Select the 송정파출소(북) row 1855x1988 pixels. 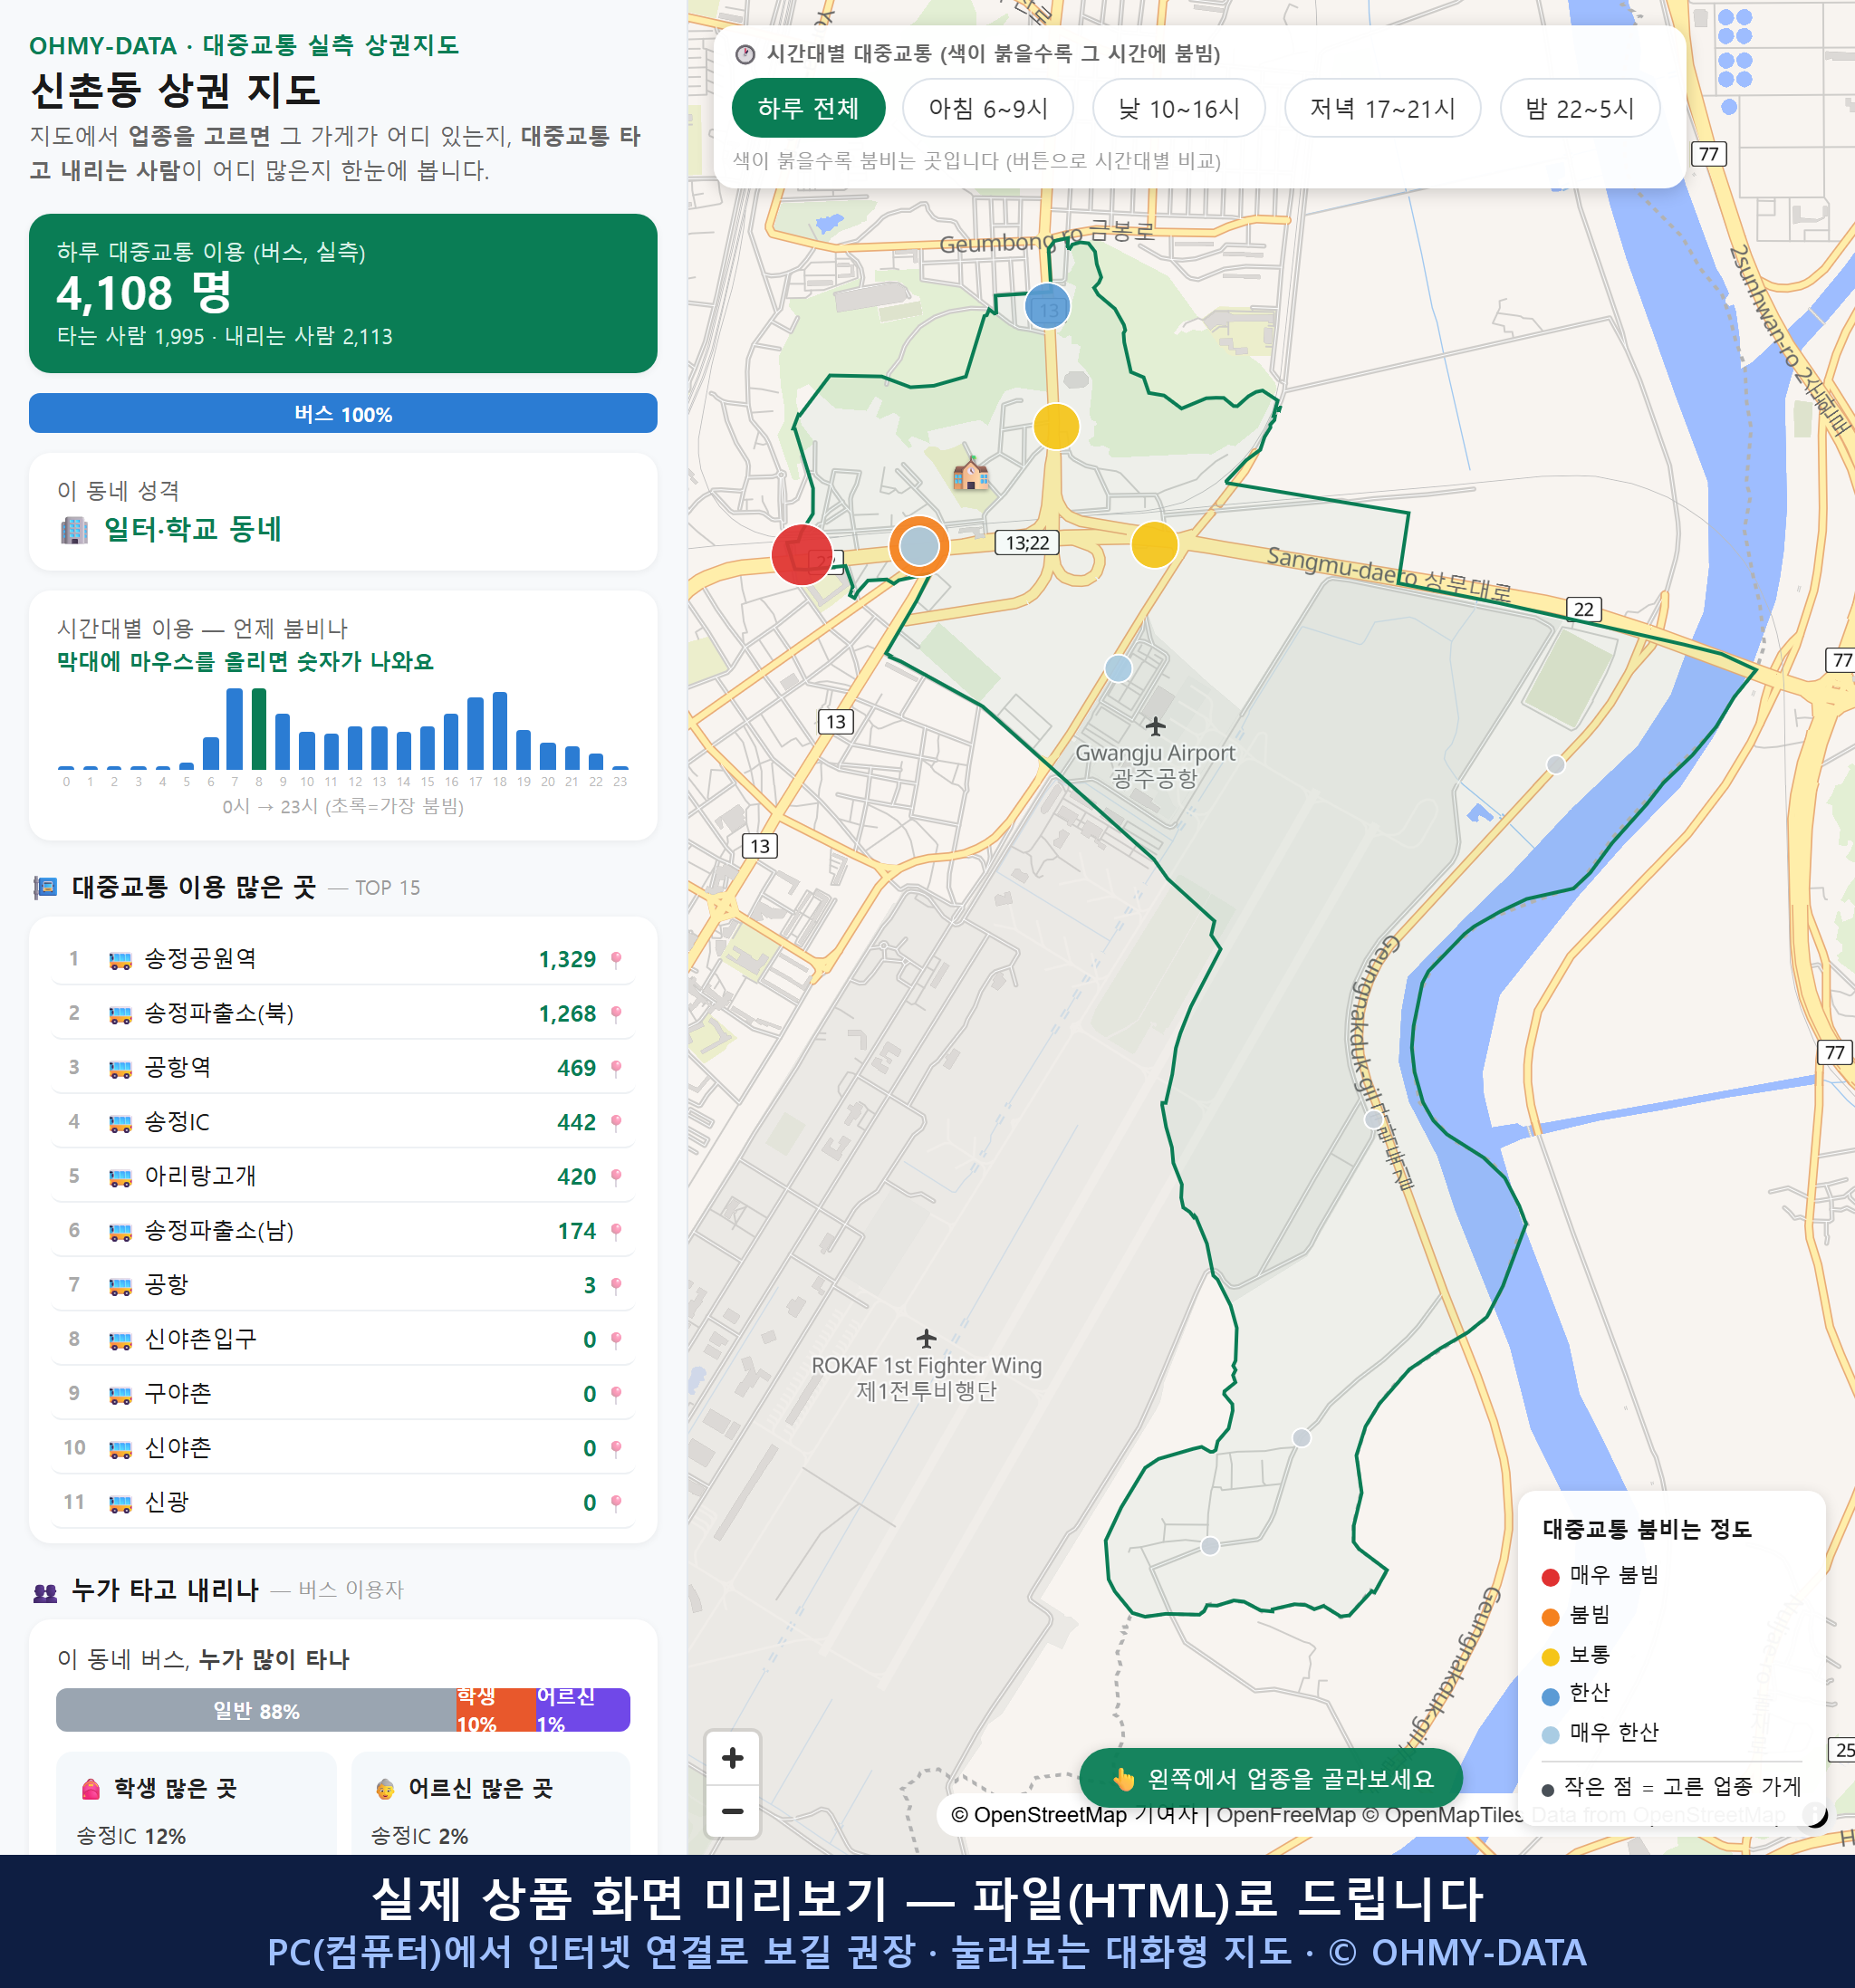tap(343, 1013)
